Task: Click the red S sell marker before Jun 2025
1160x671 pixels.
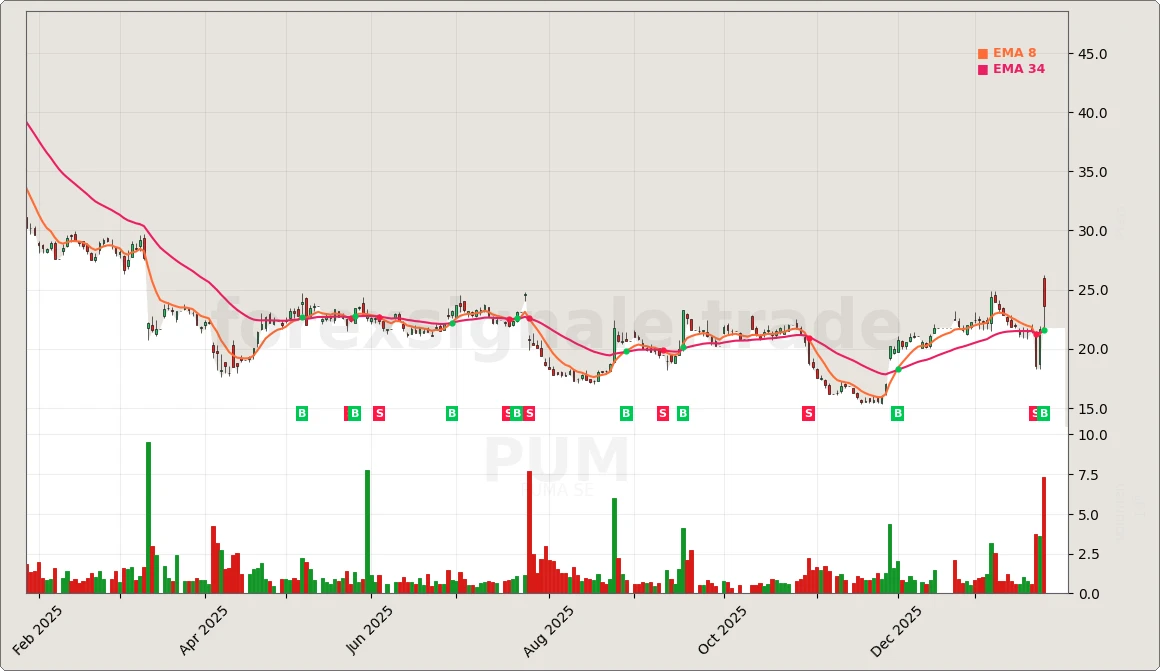Action: tap(378, 413)
